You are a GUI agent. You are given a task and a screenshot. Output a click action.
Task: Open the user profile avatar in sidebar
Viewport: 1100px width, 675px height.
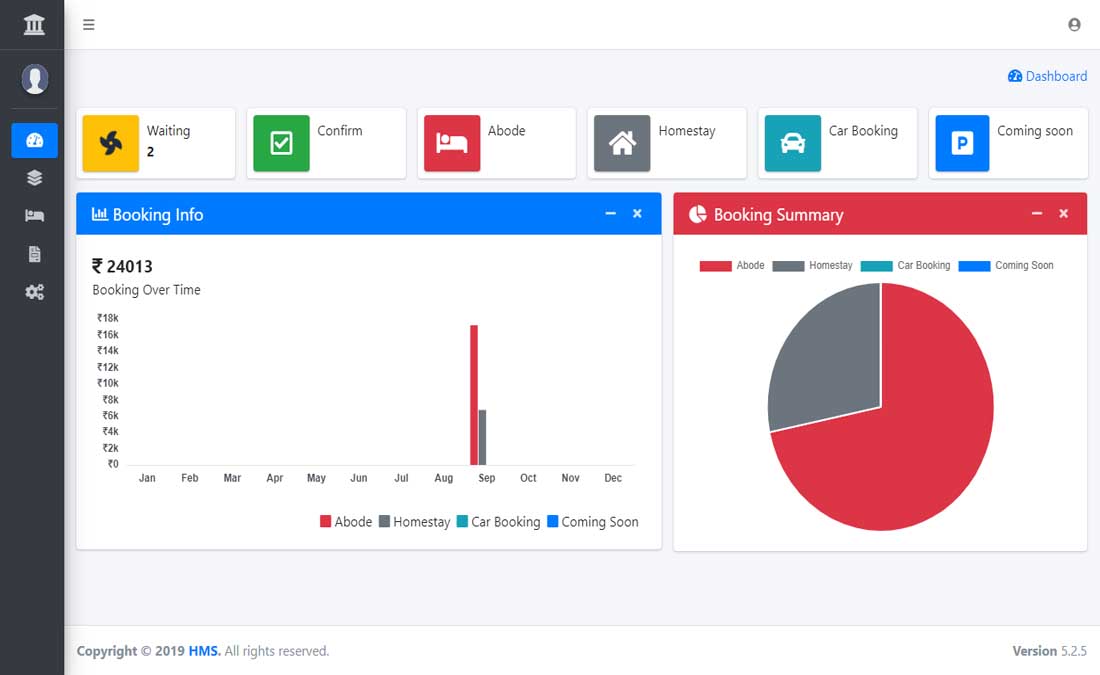point(34,79)
